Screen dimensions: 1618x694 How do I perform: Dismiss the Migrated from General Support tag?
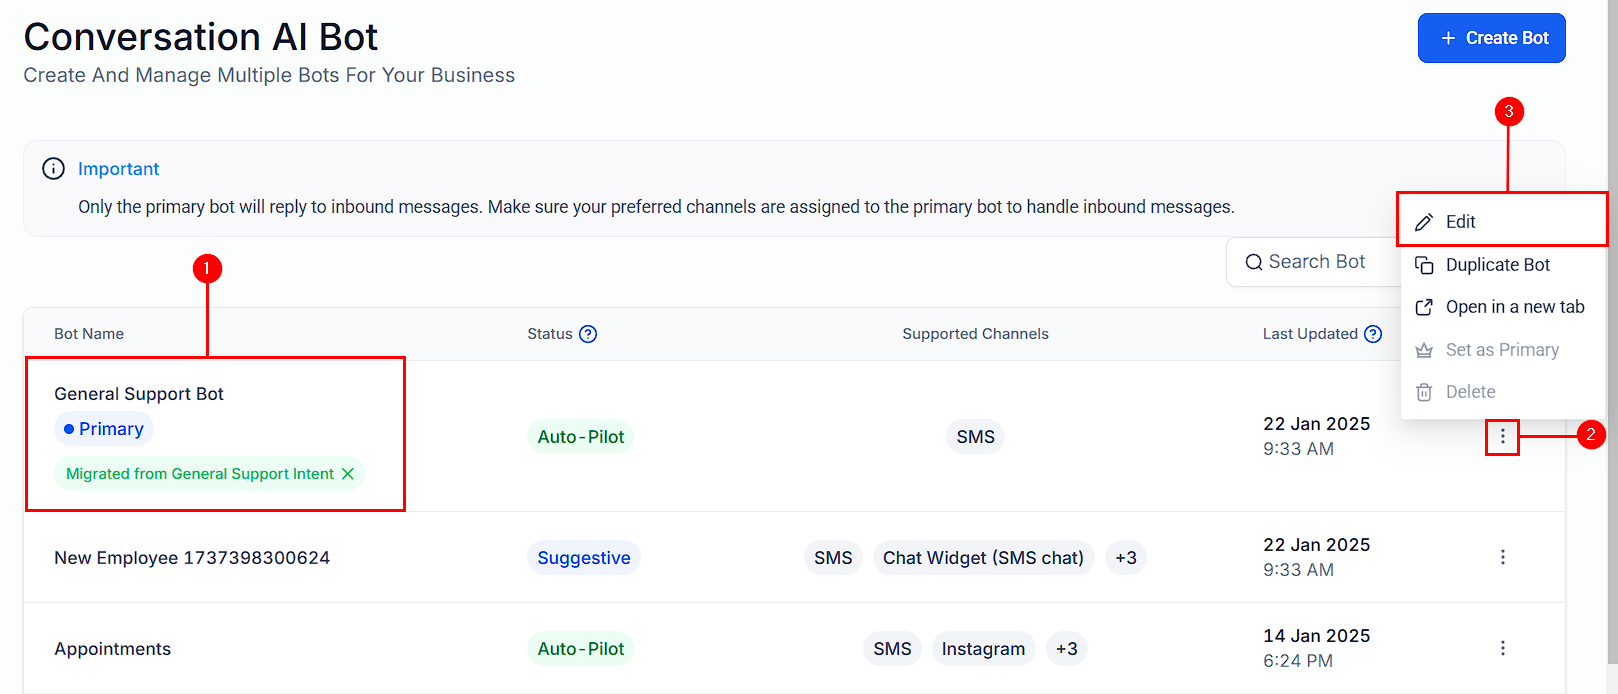[x=348, y=474]
